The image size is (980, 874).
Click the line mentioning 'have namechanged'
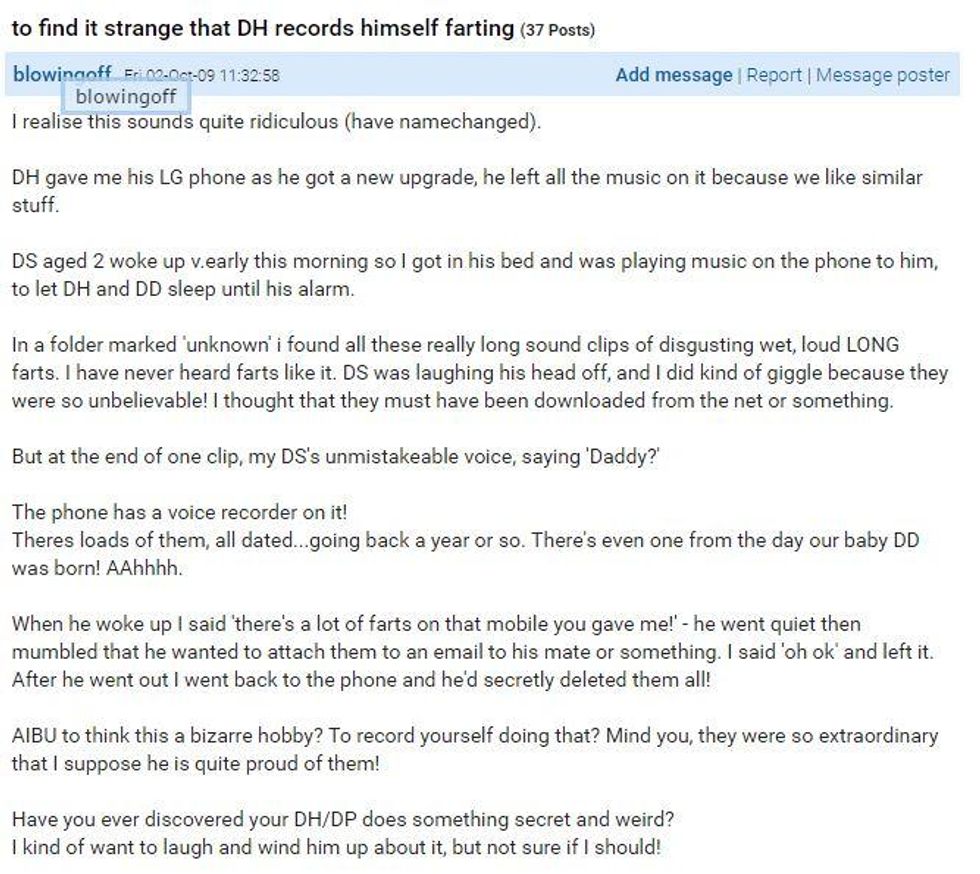tap(276, 121)
